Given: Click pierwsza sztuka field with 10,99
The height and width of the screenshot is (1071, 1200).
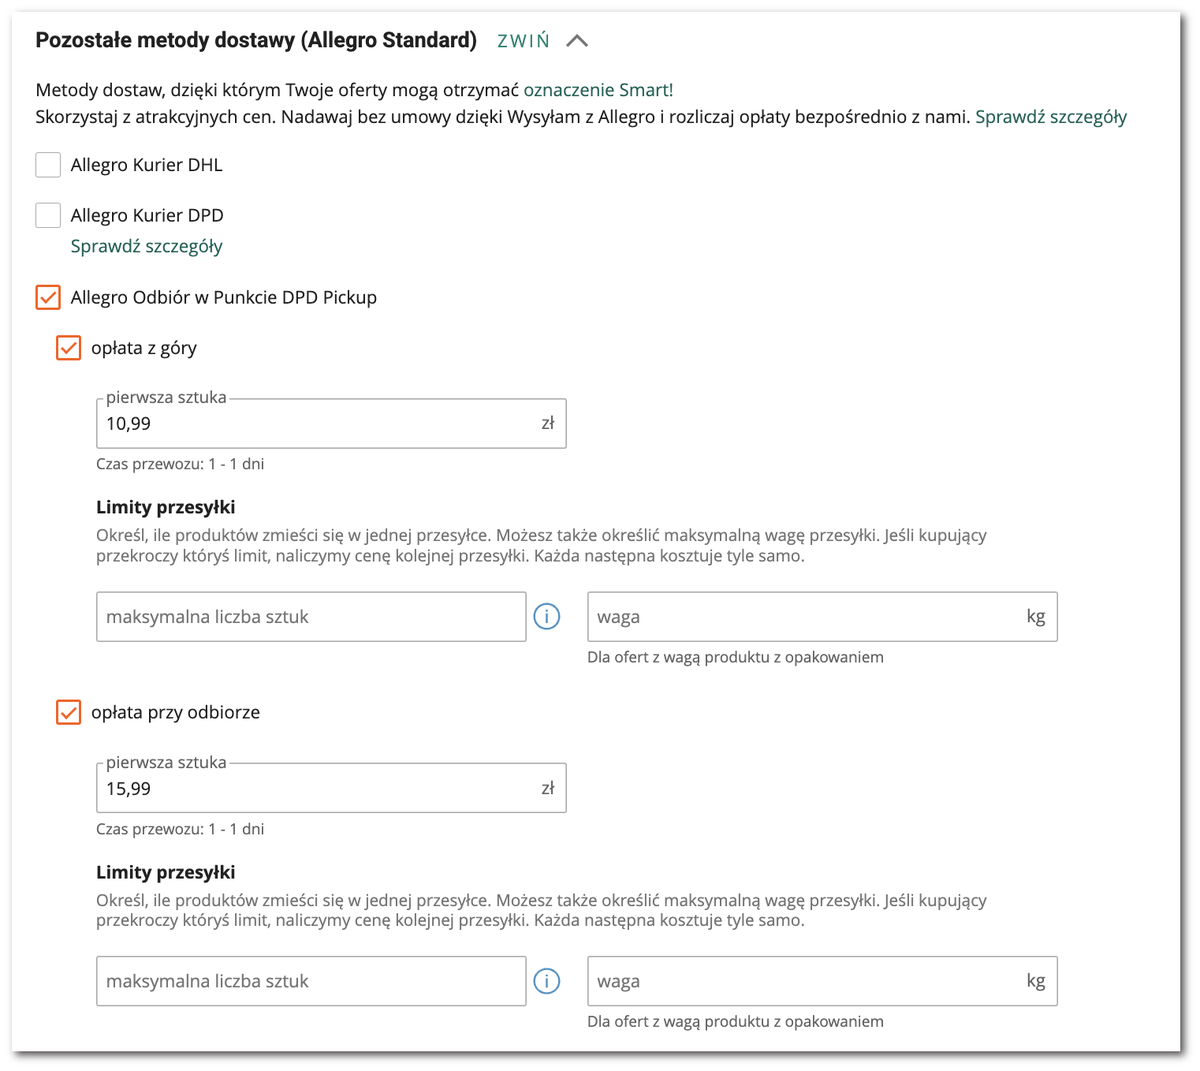Looking at the screenshot, I should [320, 424].
